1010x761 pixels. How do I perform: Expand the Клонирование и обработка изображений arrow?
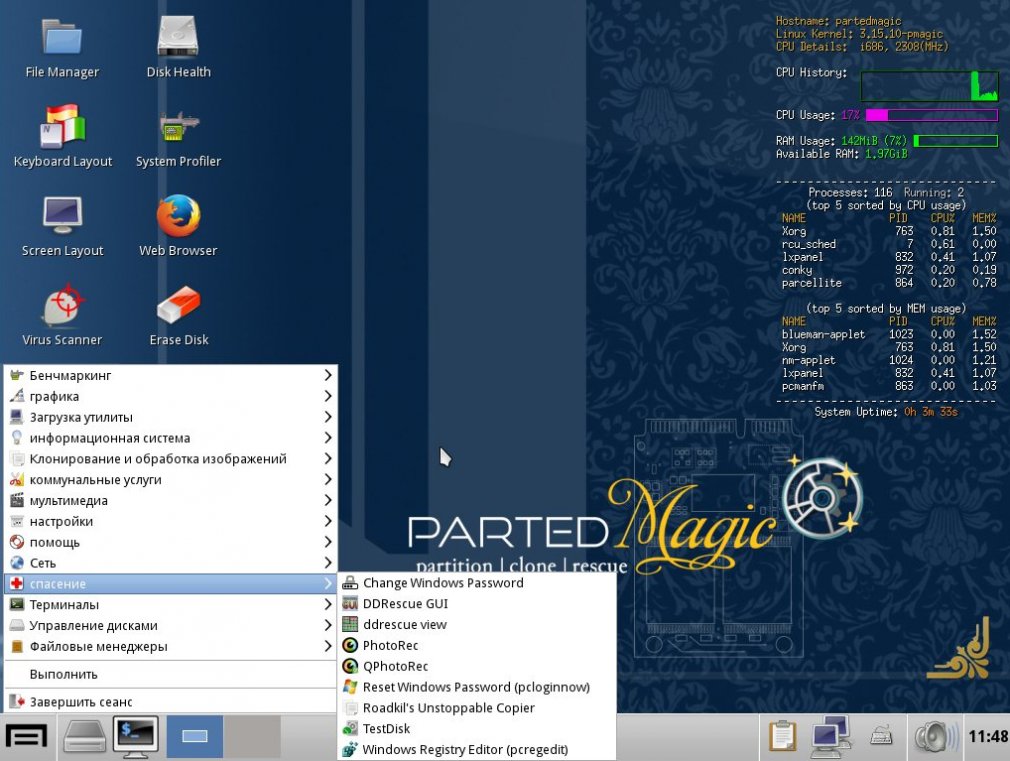[x=328, y=458]
